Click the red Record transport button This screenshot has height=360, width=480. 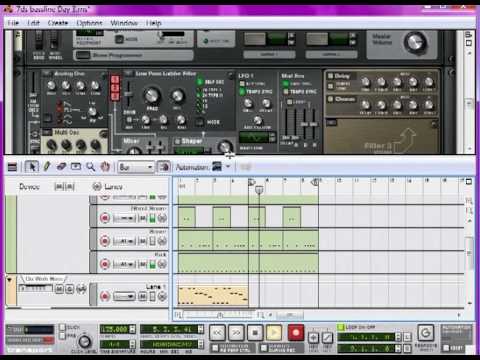point(296,332)
